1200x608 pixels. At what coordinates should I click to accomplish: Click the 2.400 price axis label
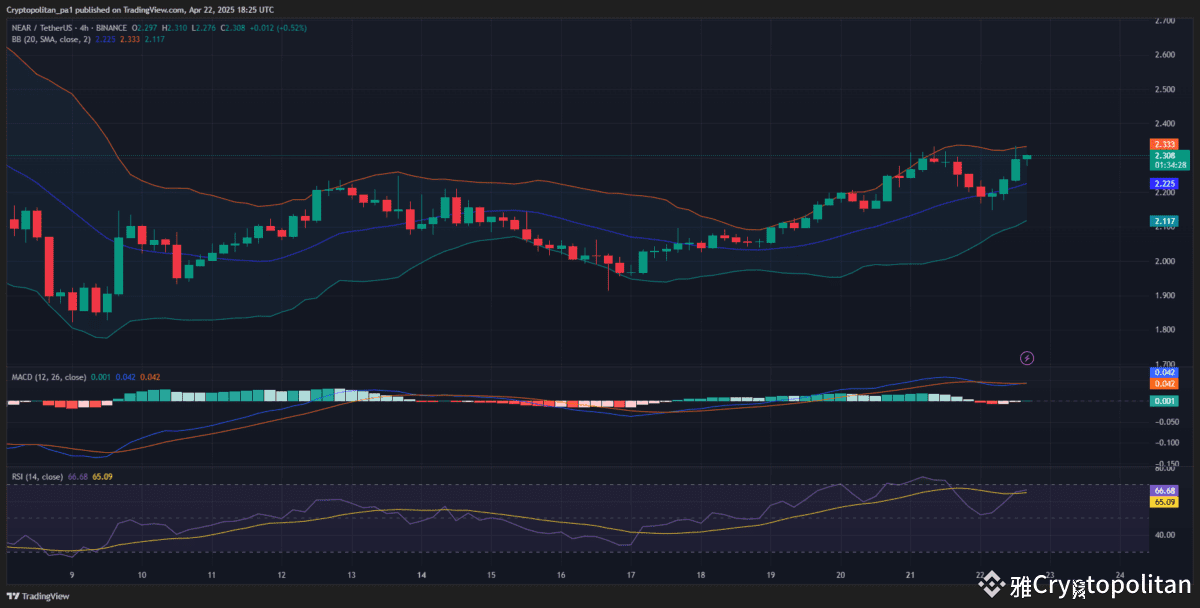click(x=1164, y=124)
